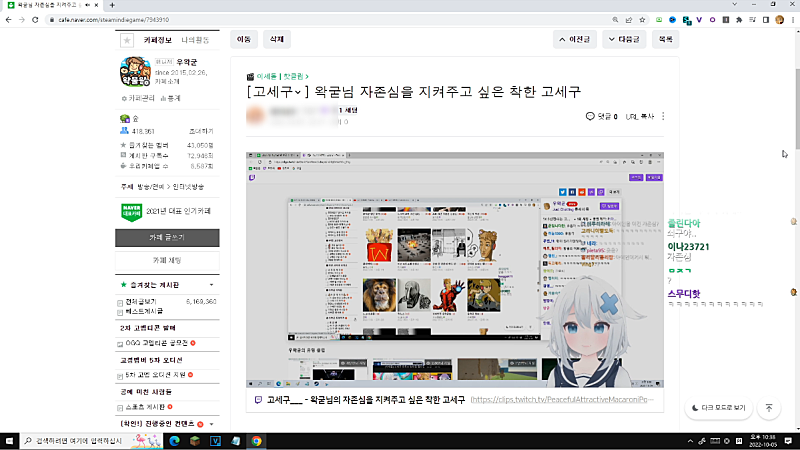Viewport: 800px width, 450px height.
Task: Expand the 진행중인 컨텐츠 section arrow
Action: pos(212,424)
